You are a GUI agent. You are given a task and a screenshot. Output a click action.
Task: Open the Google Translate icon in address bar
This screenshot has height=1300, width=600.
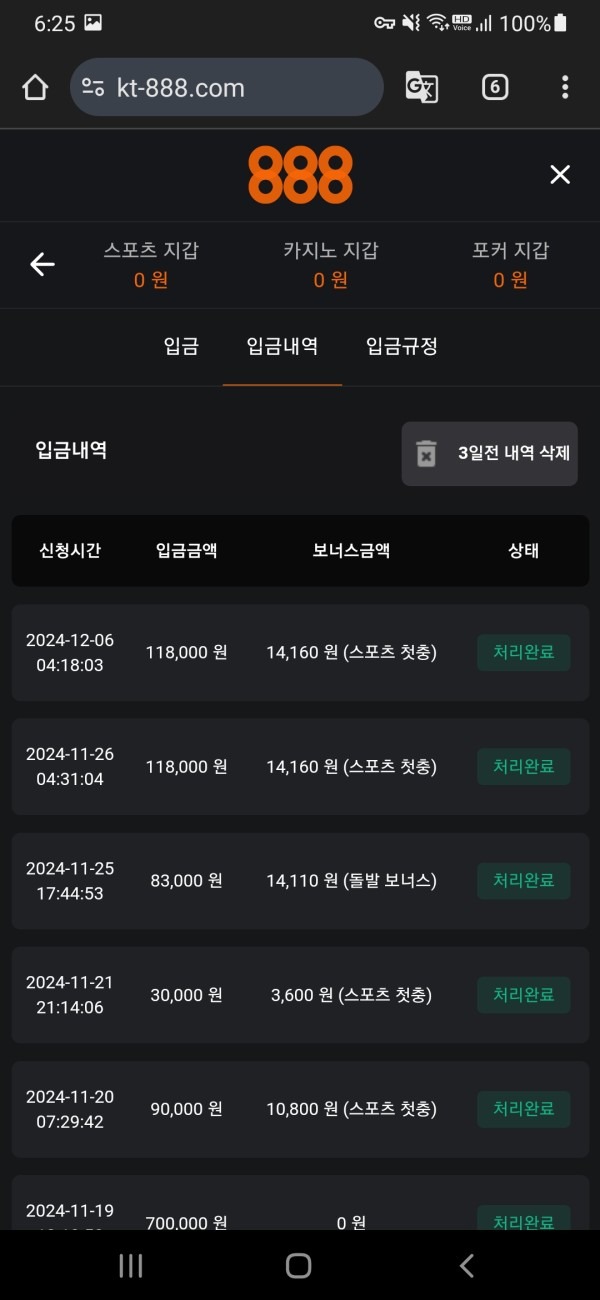(x=421, y=87)
